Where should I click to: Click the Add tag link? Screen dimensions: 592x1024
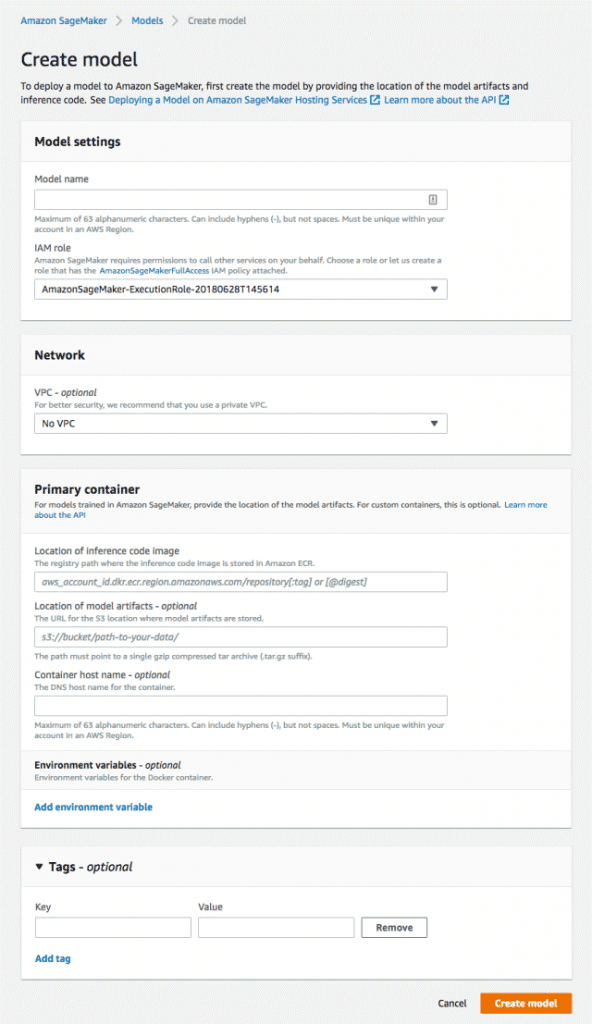[x=52, y=958]
